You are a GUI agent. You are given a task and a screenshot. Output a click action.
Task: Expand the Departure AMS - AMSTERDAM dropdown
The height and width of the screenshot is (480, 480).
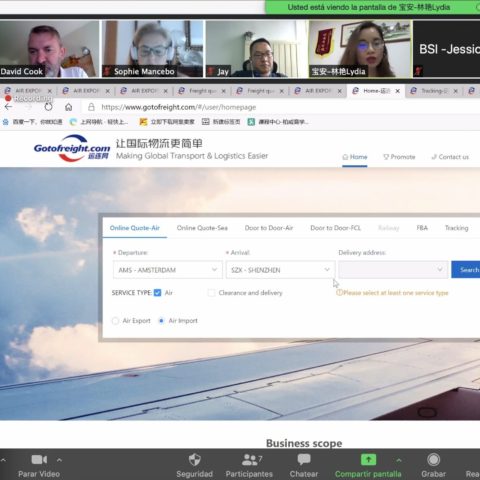coord(168,270)
